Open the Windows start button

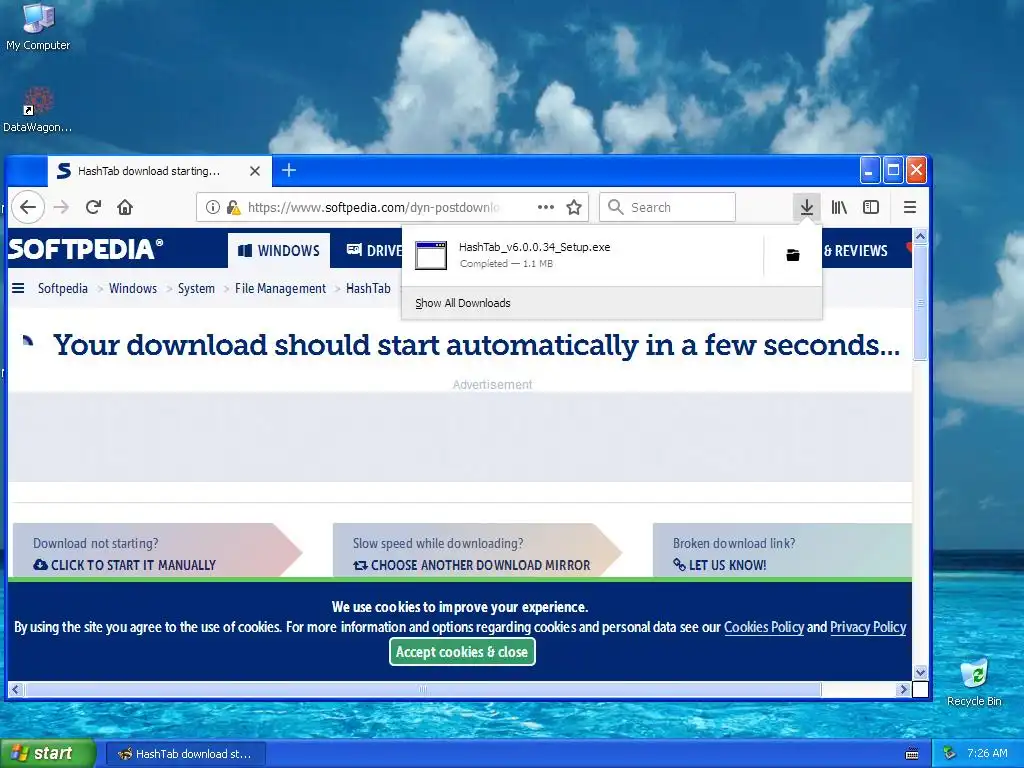click(48, 754)
